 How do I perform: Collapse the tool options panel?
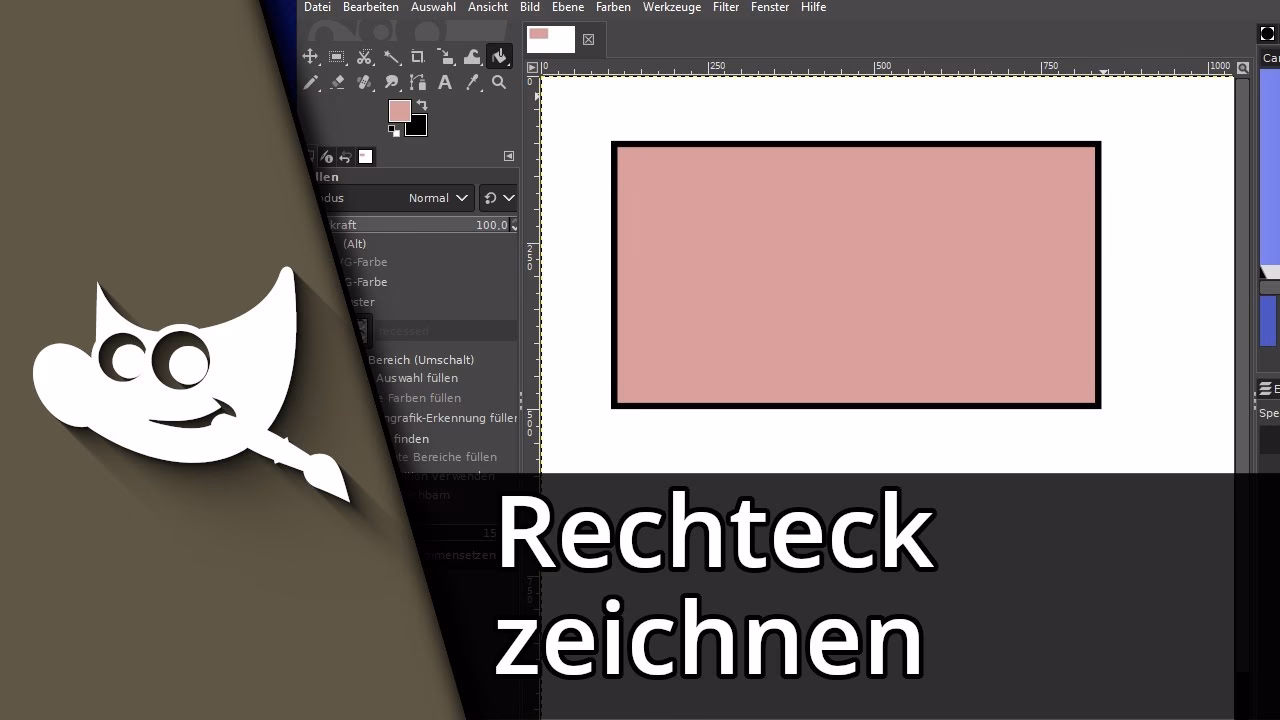coord(509,156)
